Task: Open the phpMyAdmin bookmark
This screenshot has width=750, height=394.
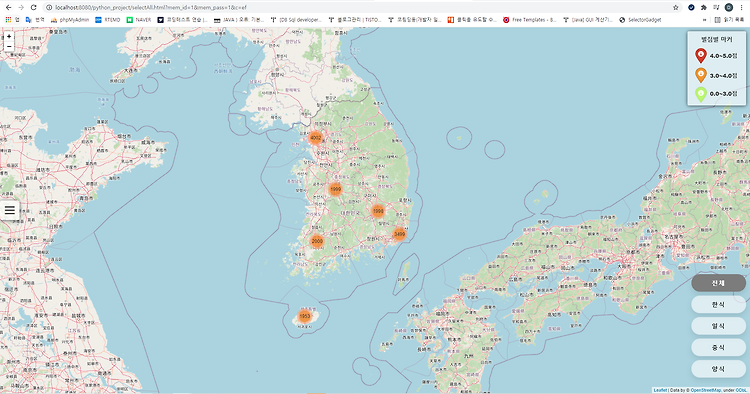Action: [70, 20]
